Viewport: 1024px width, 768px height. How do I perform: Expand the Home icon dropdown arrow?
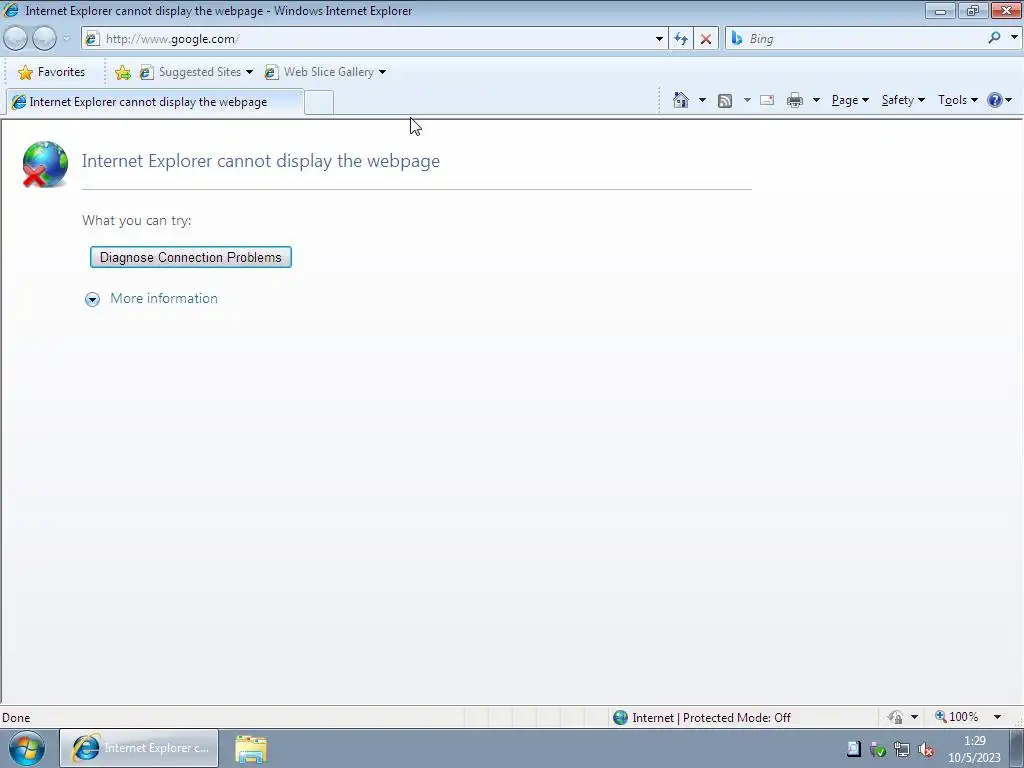pyautogui.click(x=702, y=100)
